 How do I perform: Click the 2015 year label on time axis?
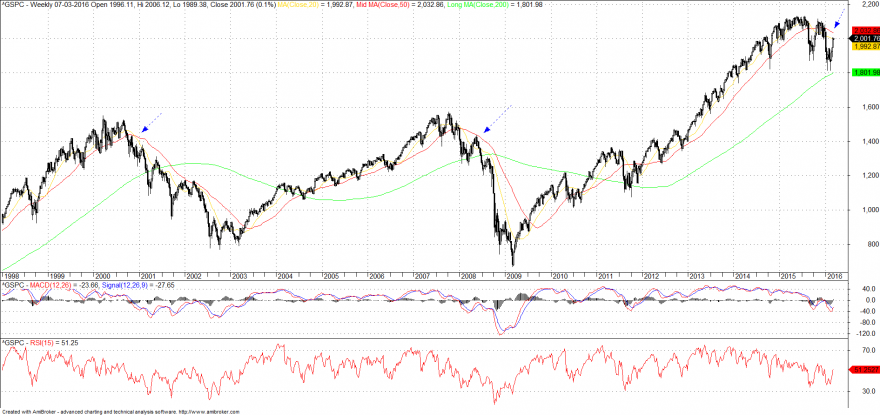(x=789, y=277)
